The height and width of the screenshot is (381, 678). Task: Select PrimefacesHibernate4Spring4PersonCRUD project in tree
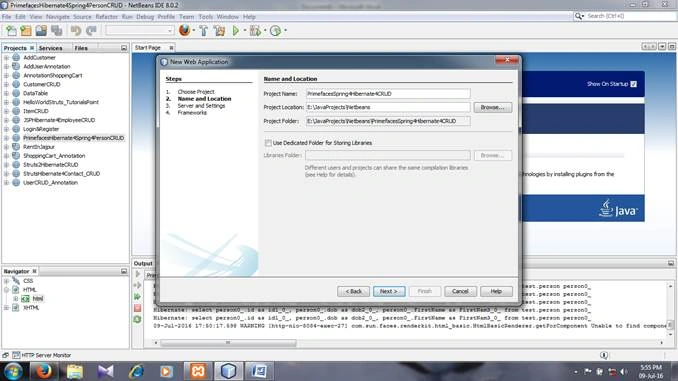click(74, 138)
